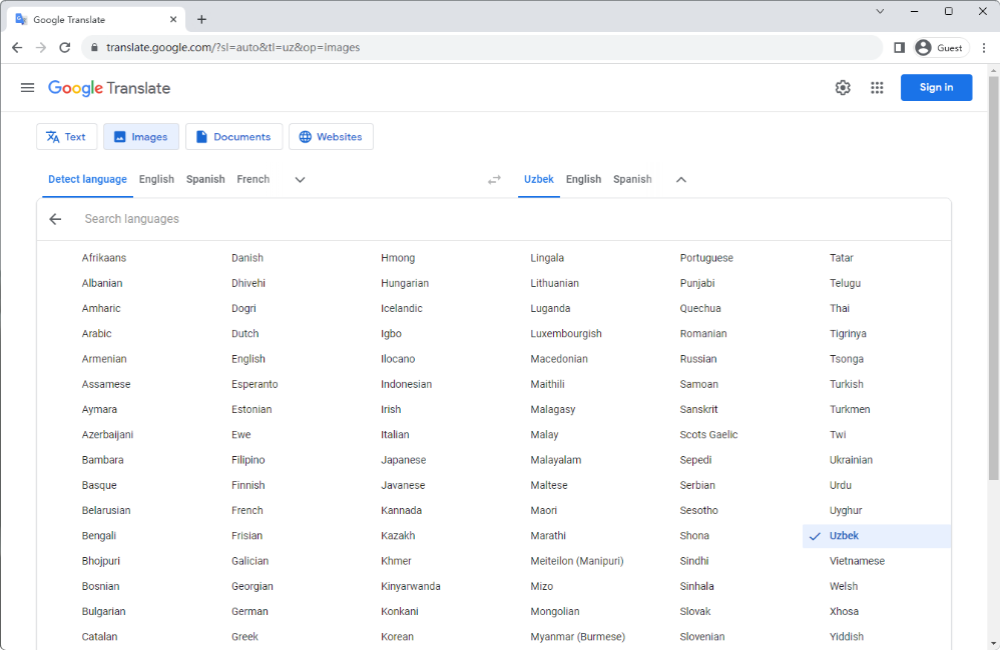Screen dimensions: 1000x650
Task: Select the checked Uzbek list entry
Action: point(876,536)
